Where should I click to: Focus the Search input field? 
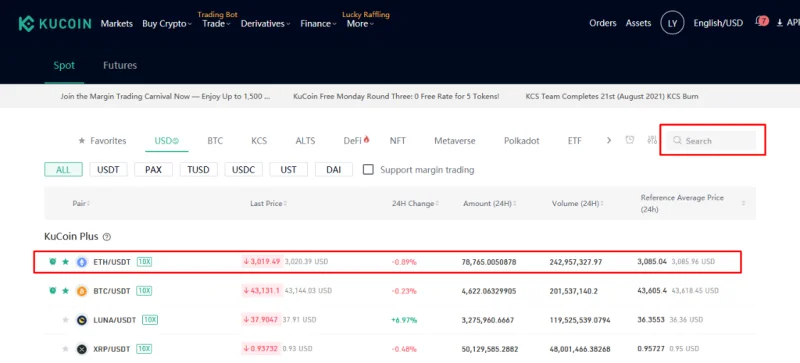tap(711, 140)
